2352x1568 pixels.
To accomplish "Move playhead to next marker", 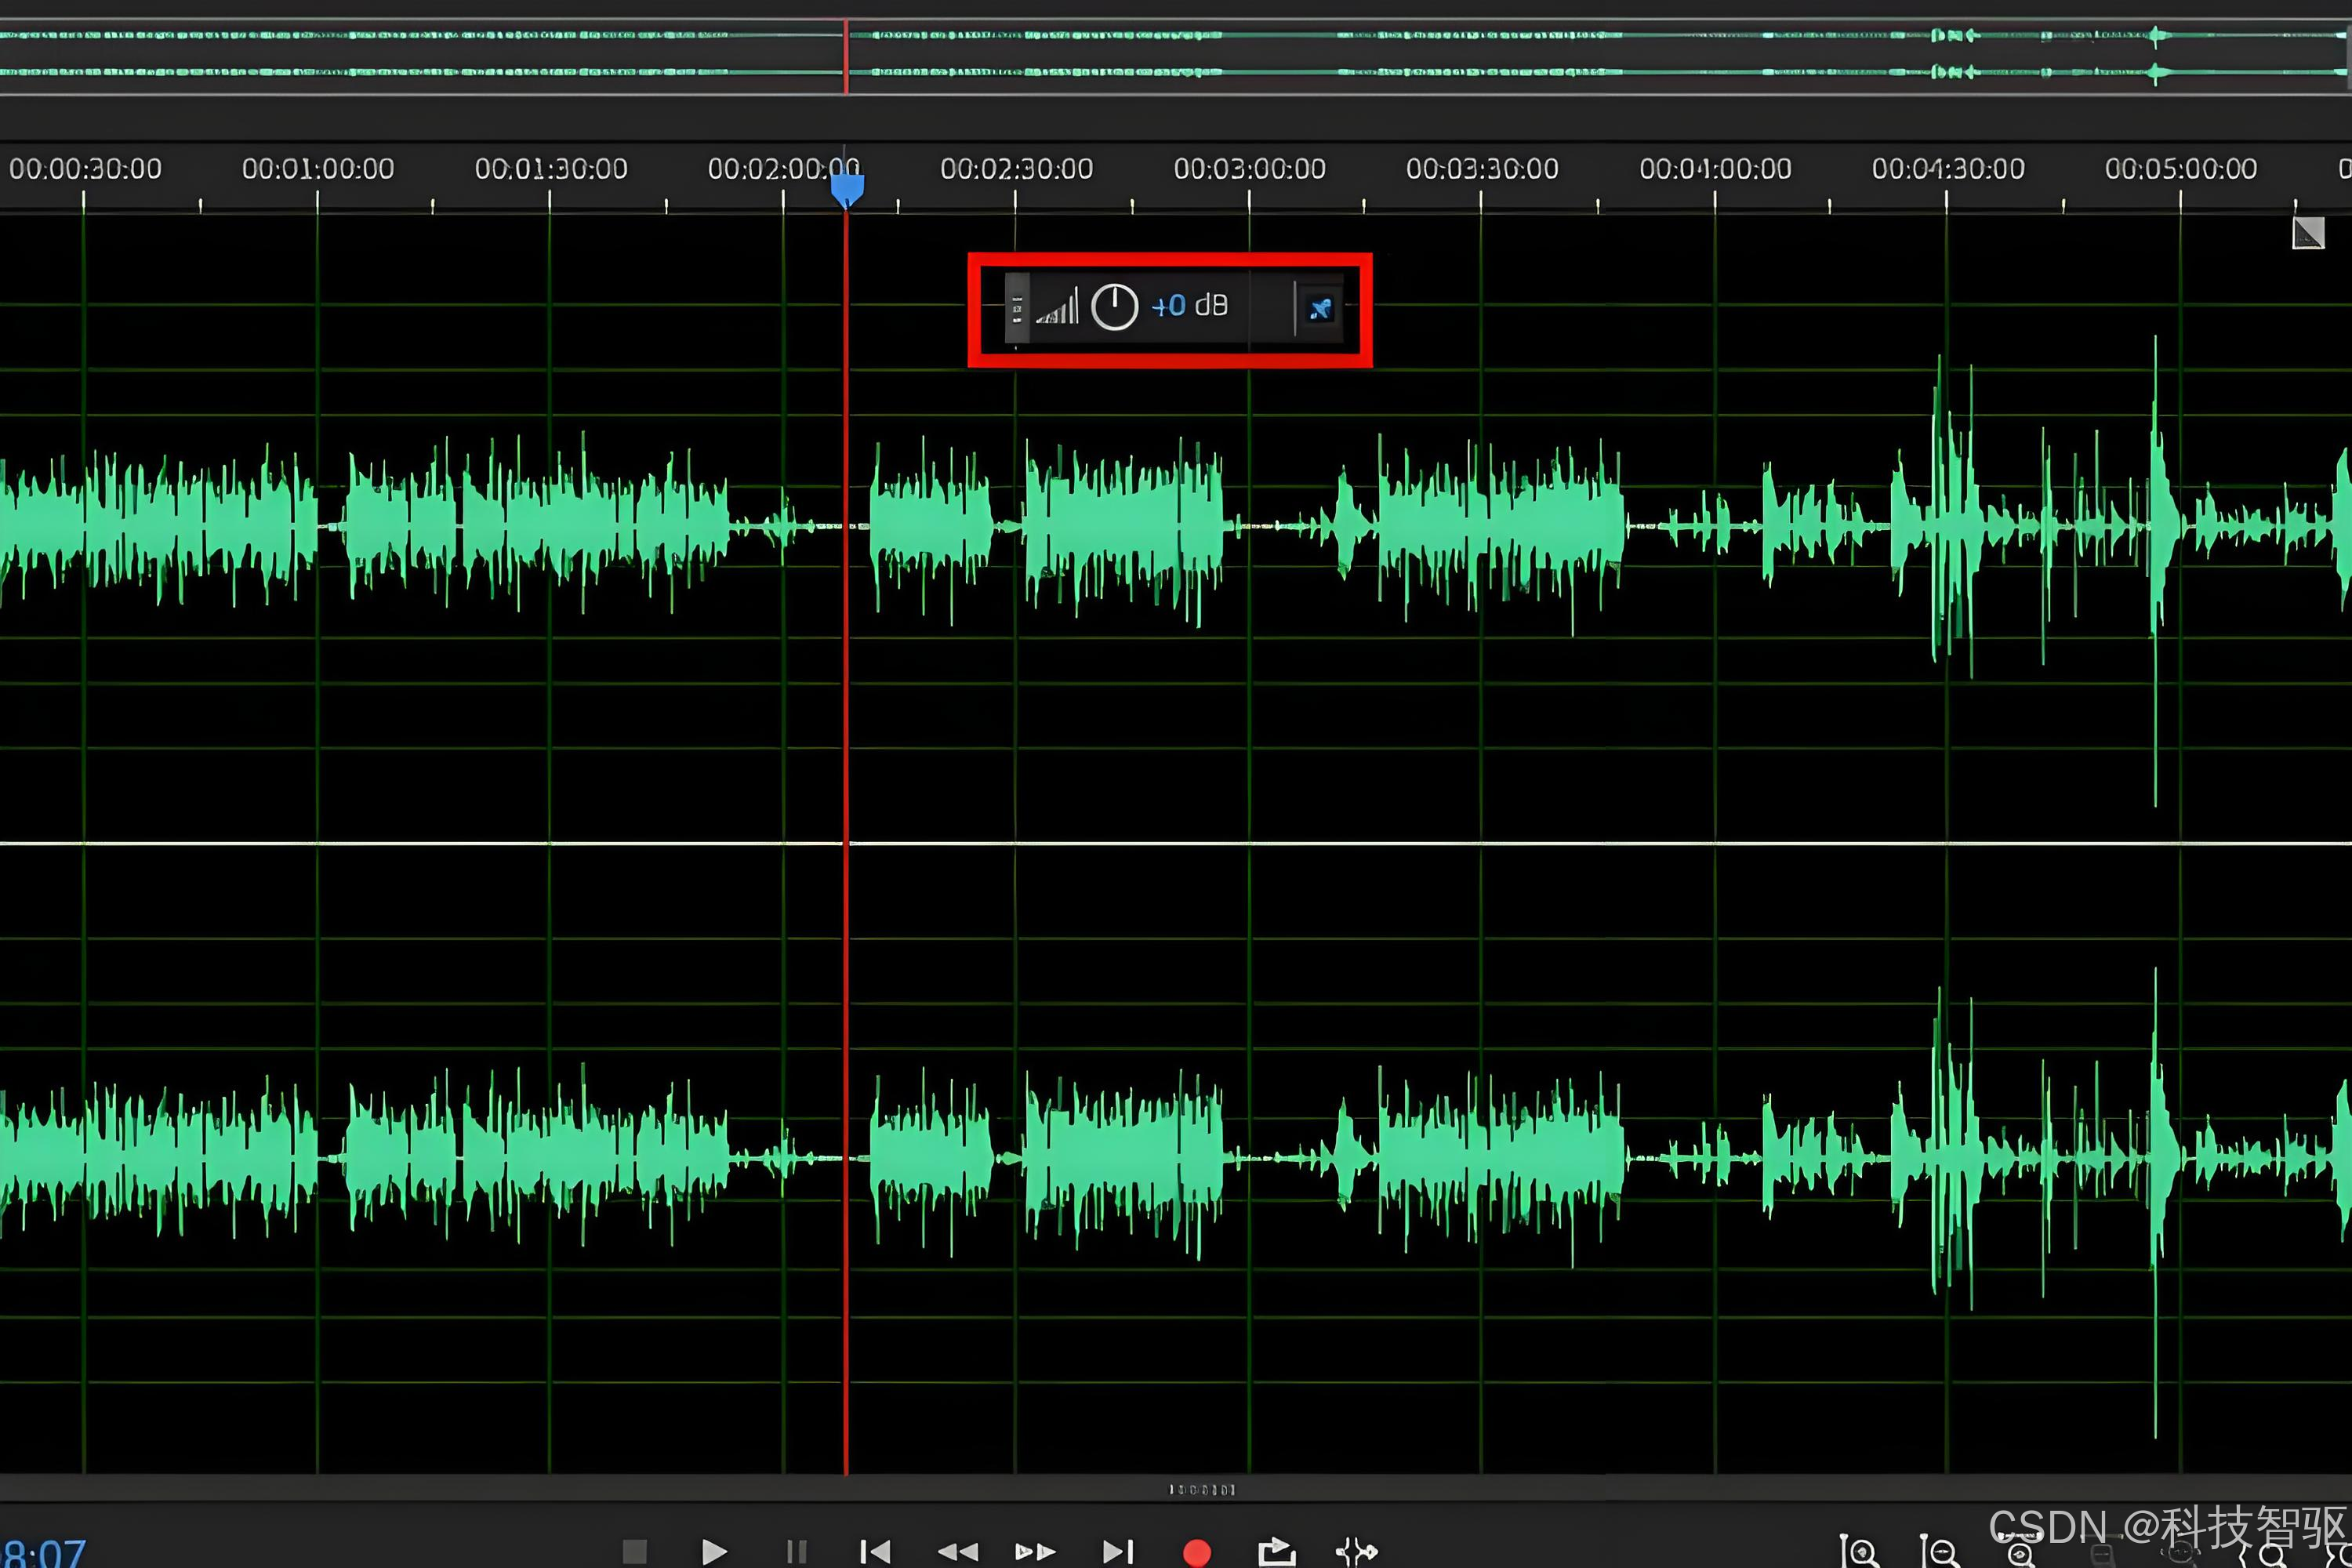I will pos(1117,1551).
